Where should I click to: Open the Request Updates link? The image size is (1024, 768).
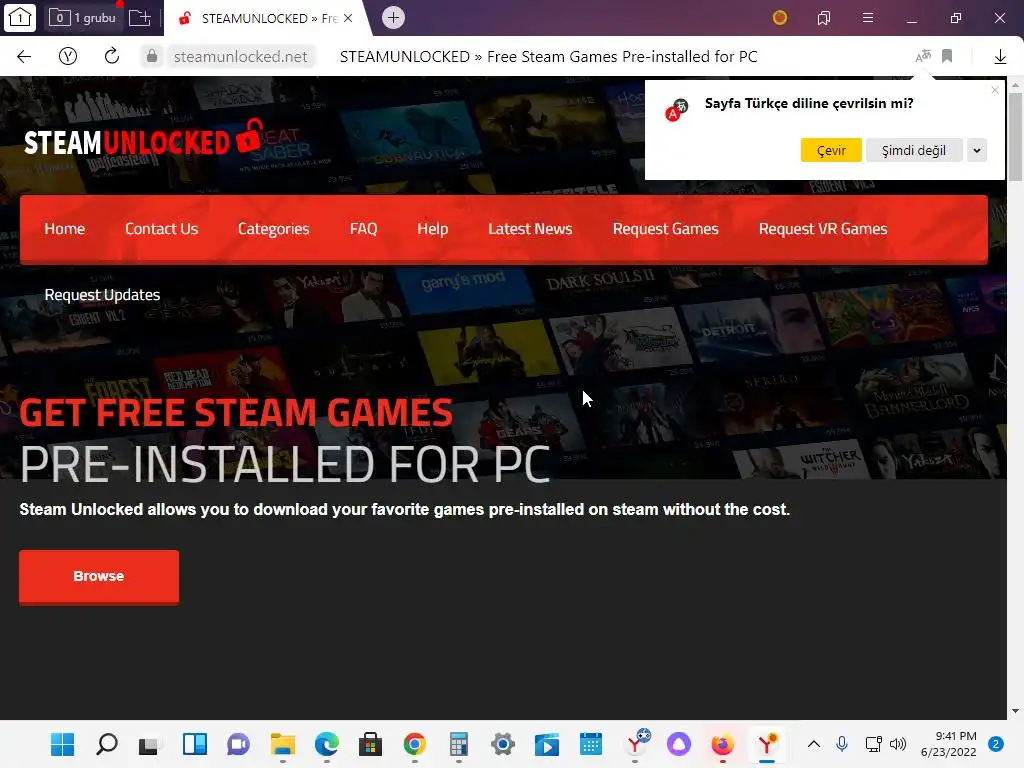(x=103, y=295)
